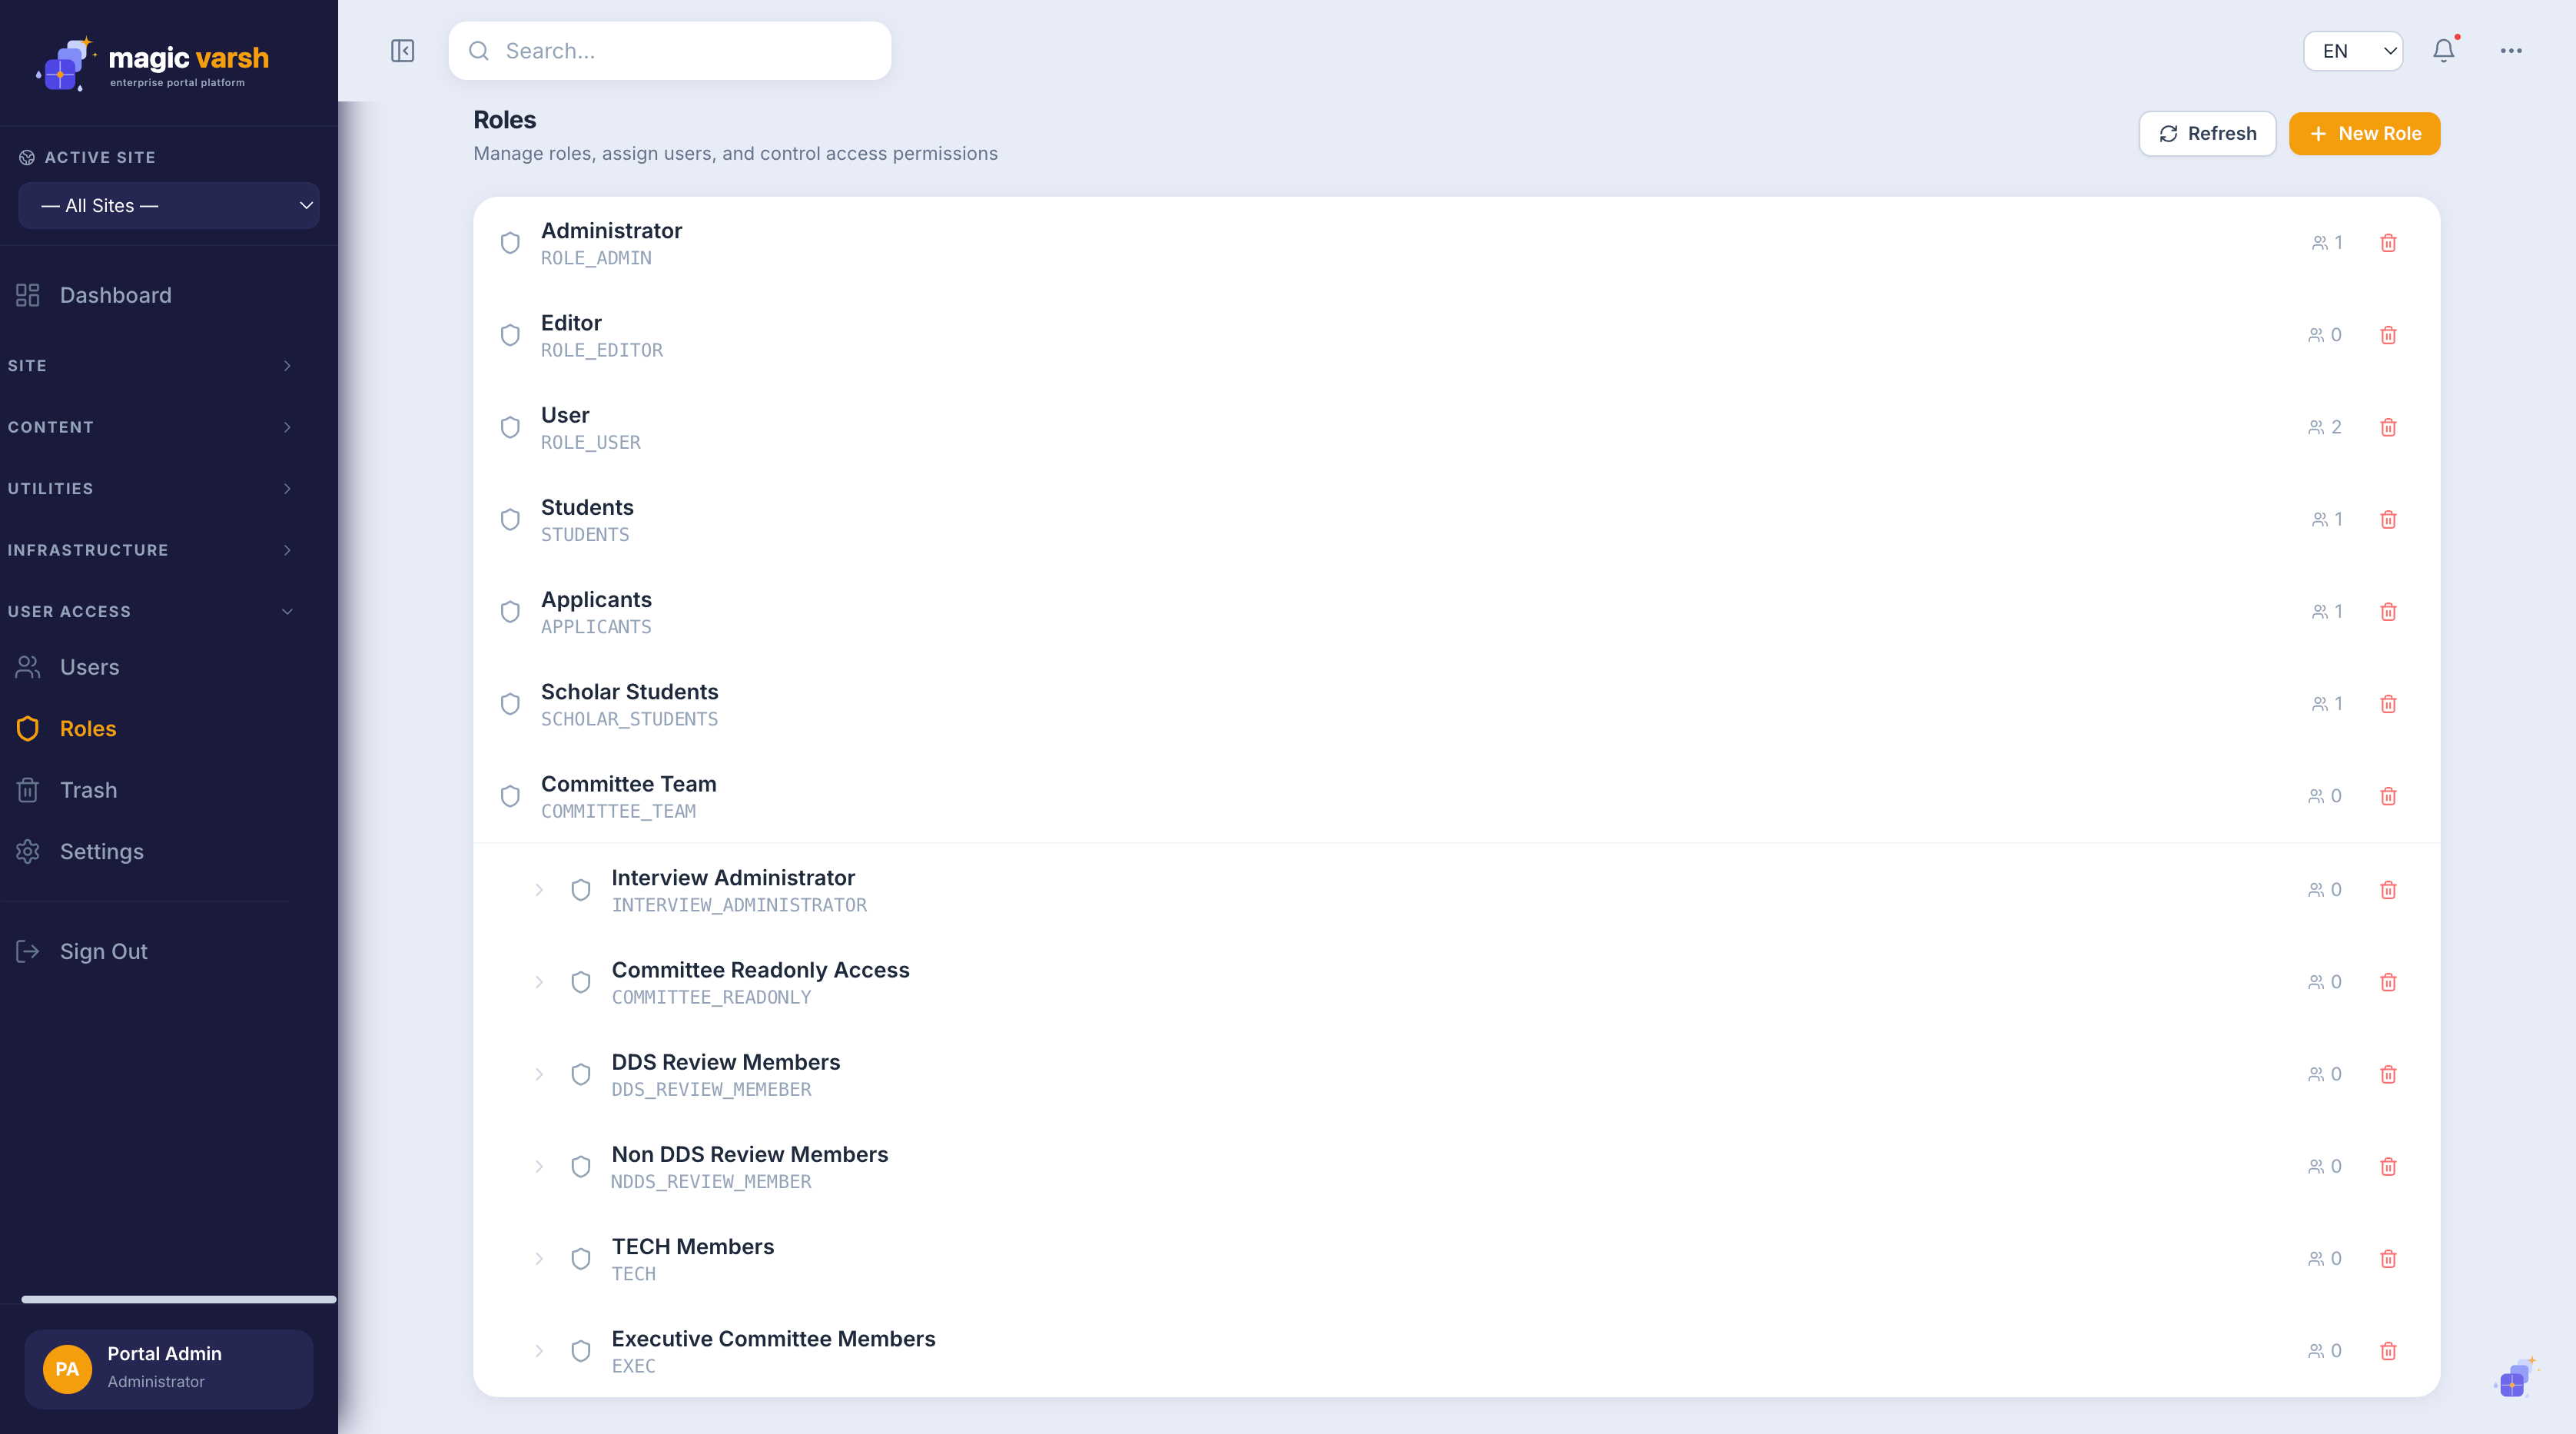Click the magic varsh logo
The image size is (2576, 1434).
(152, 63)
